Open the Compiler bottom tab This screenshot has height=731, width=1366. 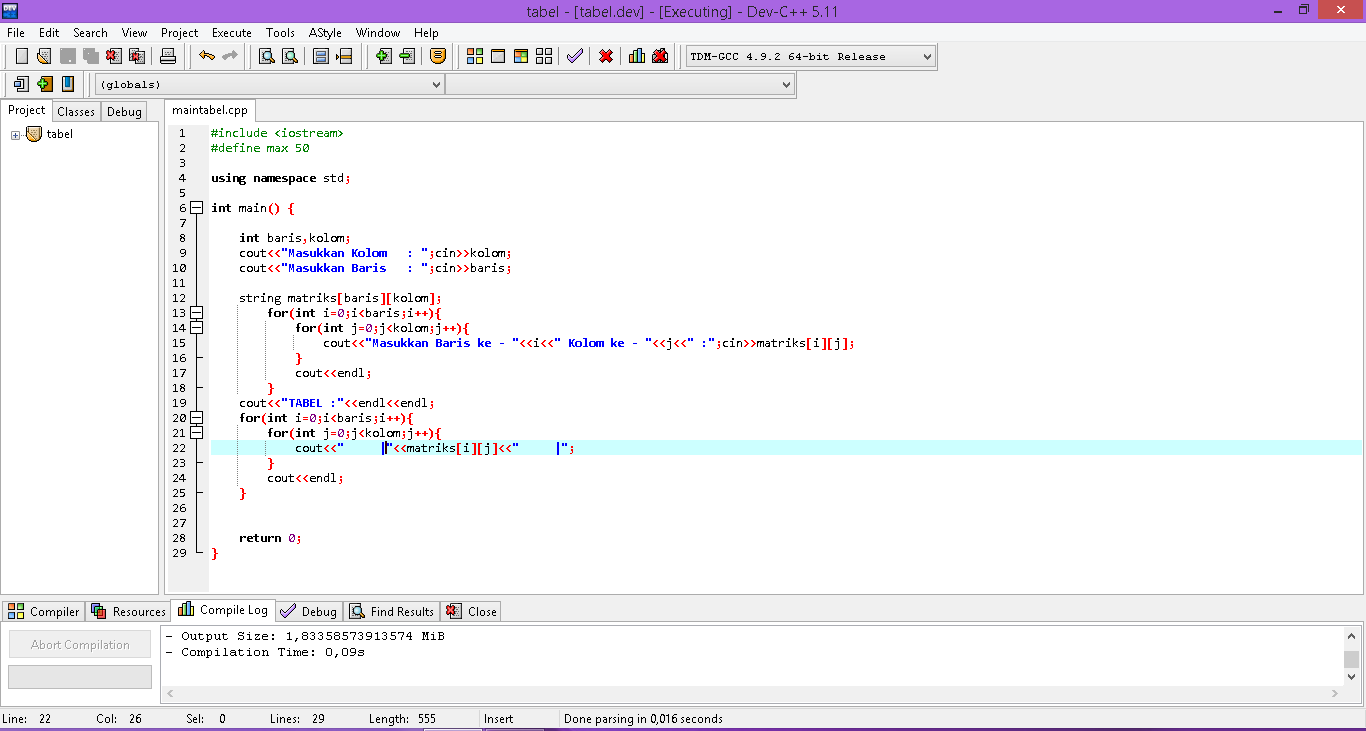pos(44,611)
